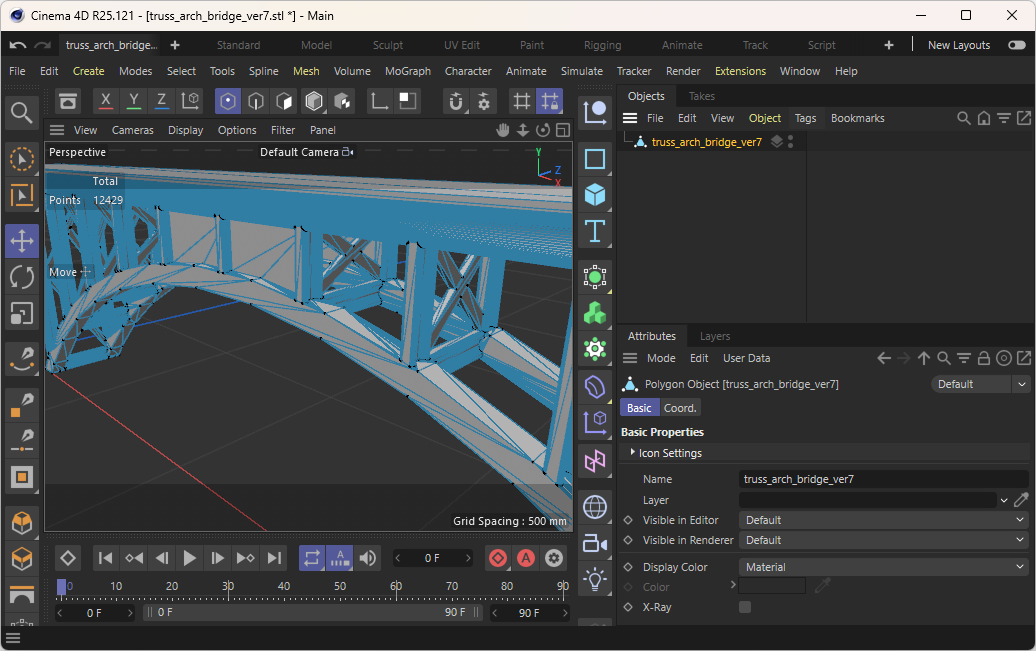The image size is (1036, 651).
Task: Switch to Model mode icon
Action: pyautogui.click(x=314, y=101)
